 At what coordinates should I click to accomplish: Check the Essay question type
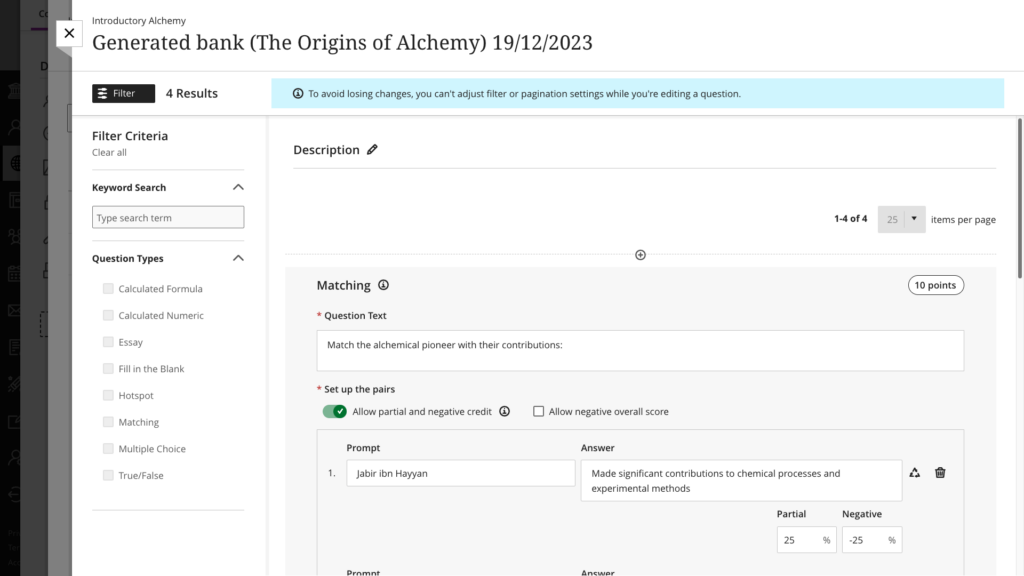coord(108,342)
